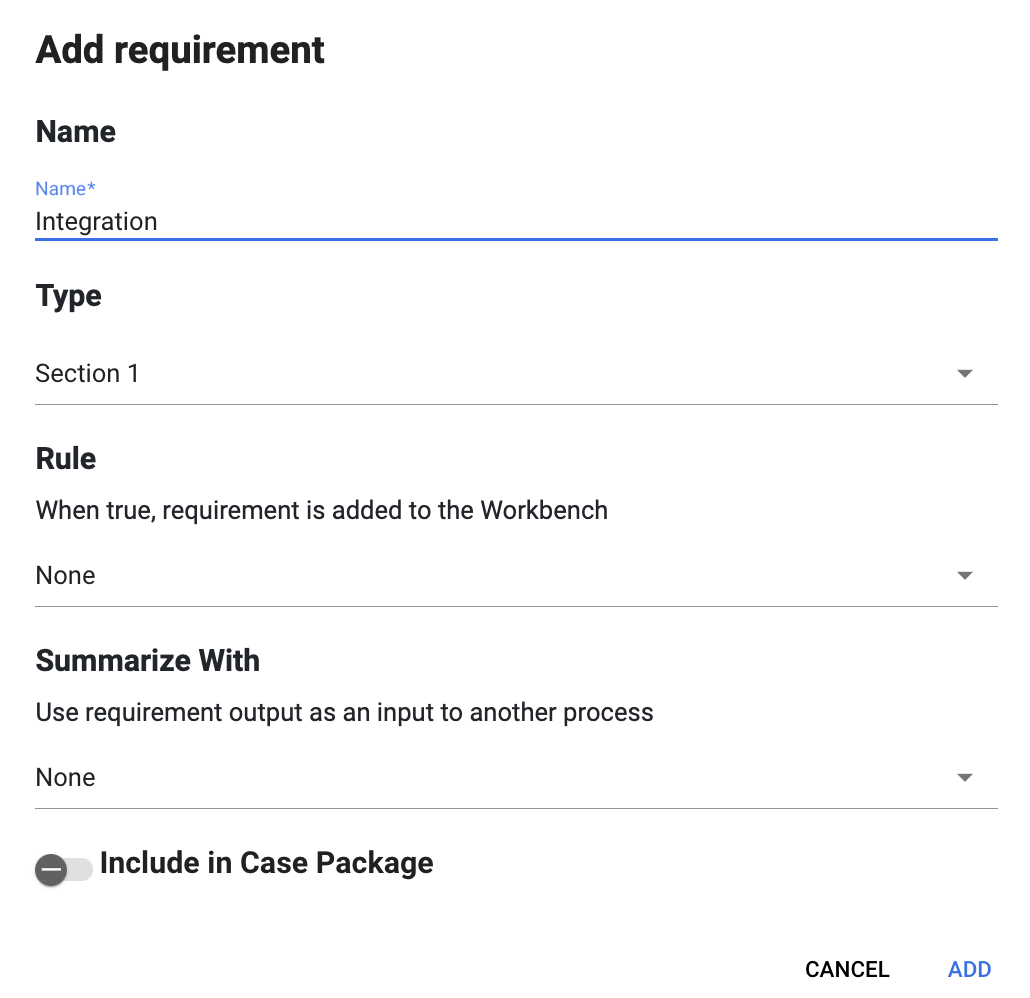Image resolution: width=1030 pixels, height=998 pixels.
Task: Click the small blue Name* field label
Action: point(65,189)
